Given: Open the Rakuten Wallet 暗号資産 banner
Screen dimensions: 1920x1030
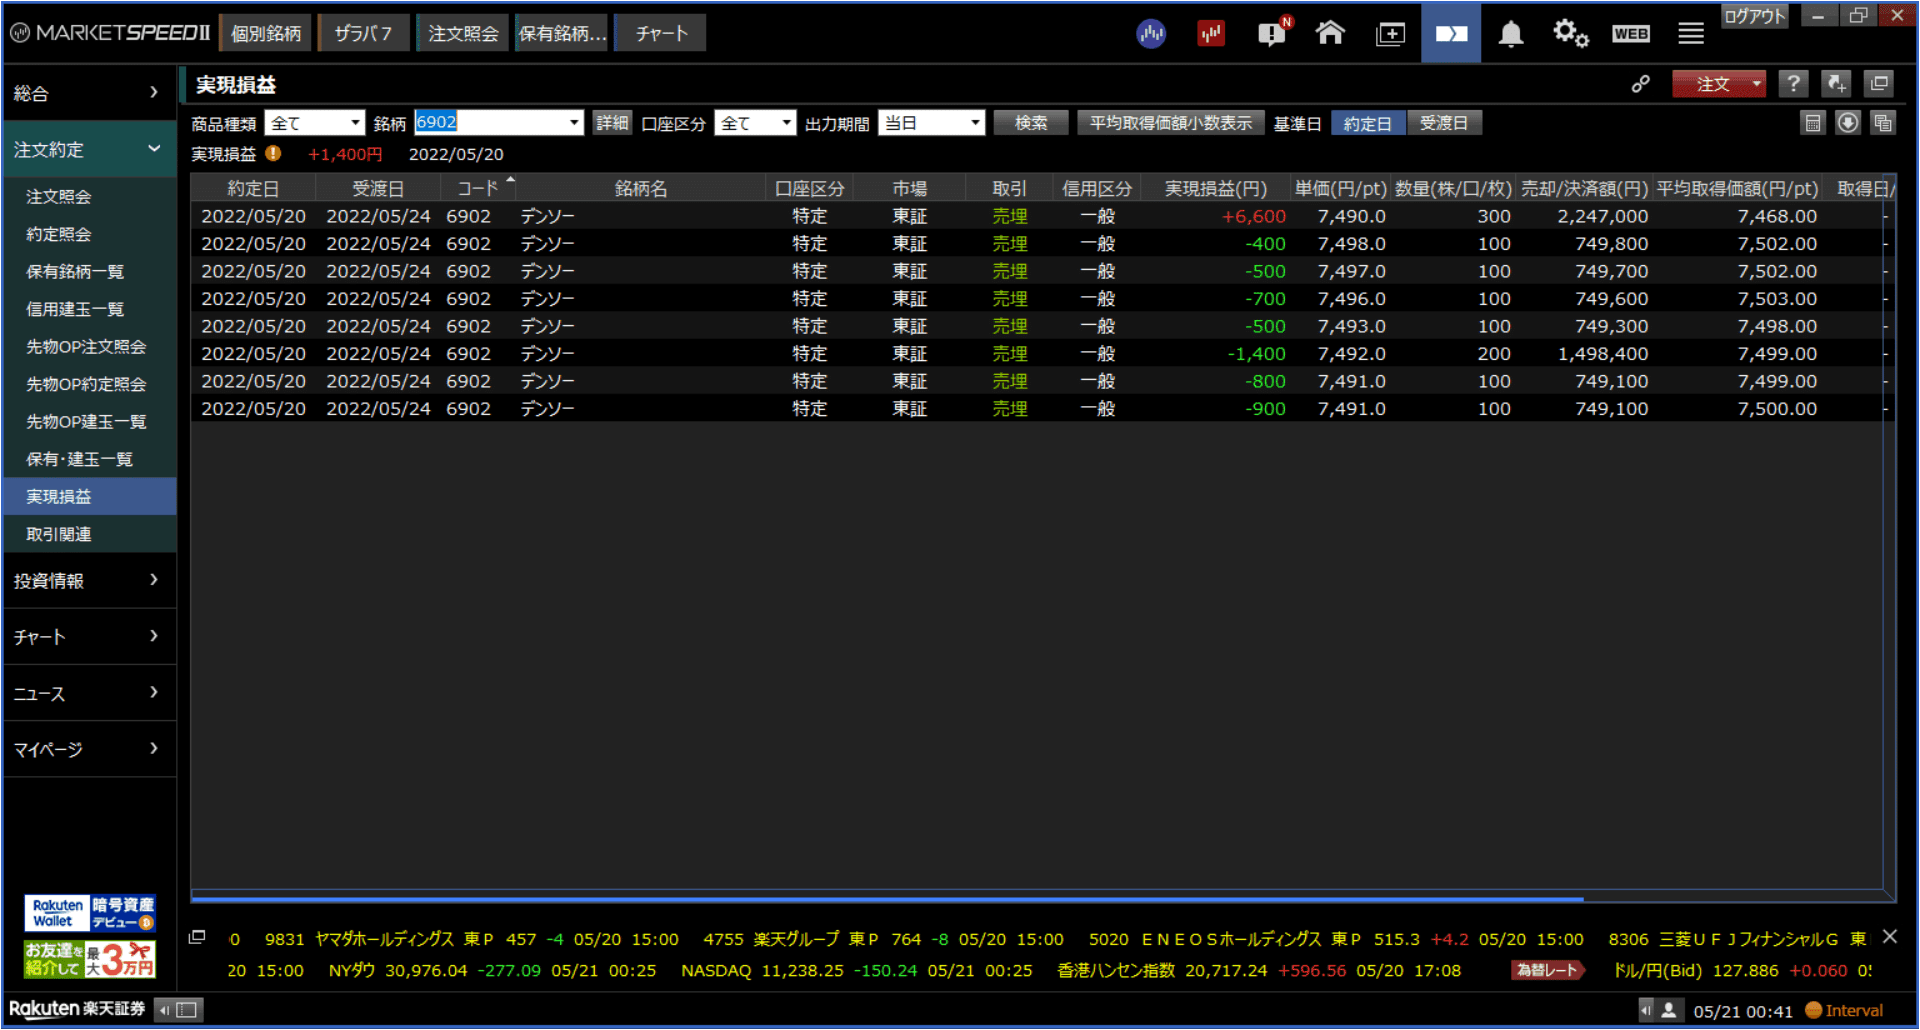Looking at the screenshot, I should pyautogui.click(x=89, y=913).
